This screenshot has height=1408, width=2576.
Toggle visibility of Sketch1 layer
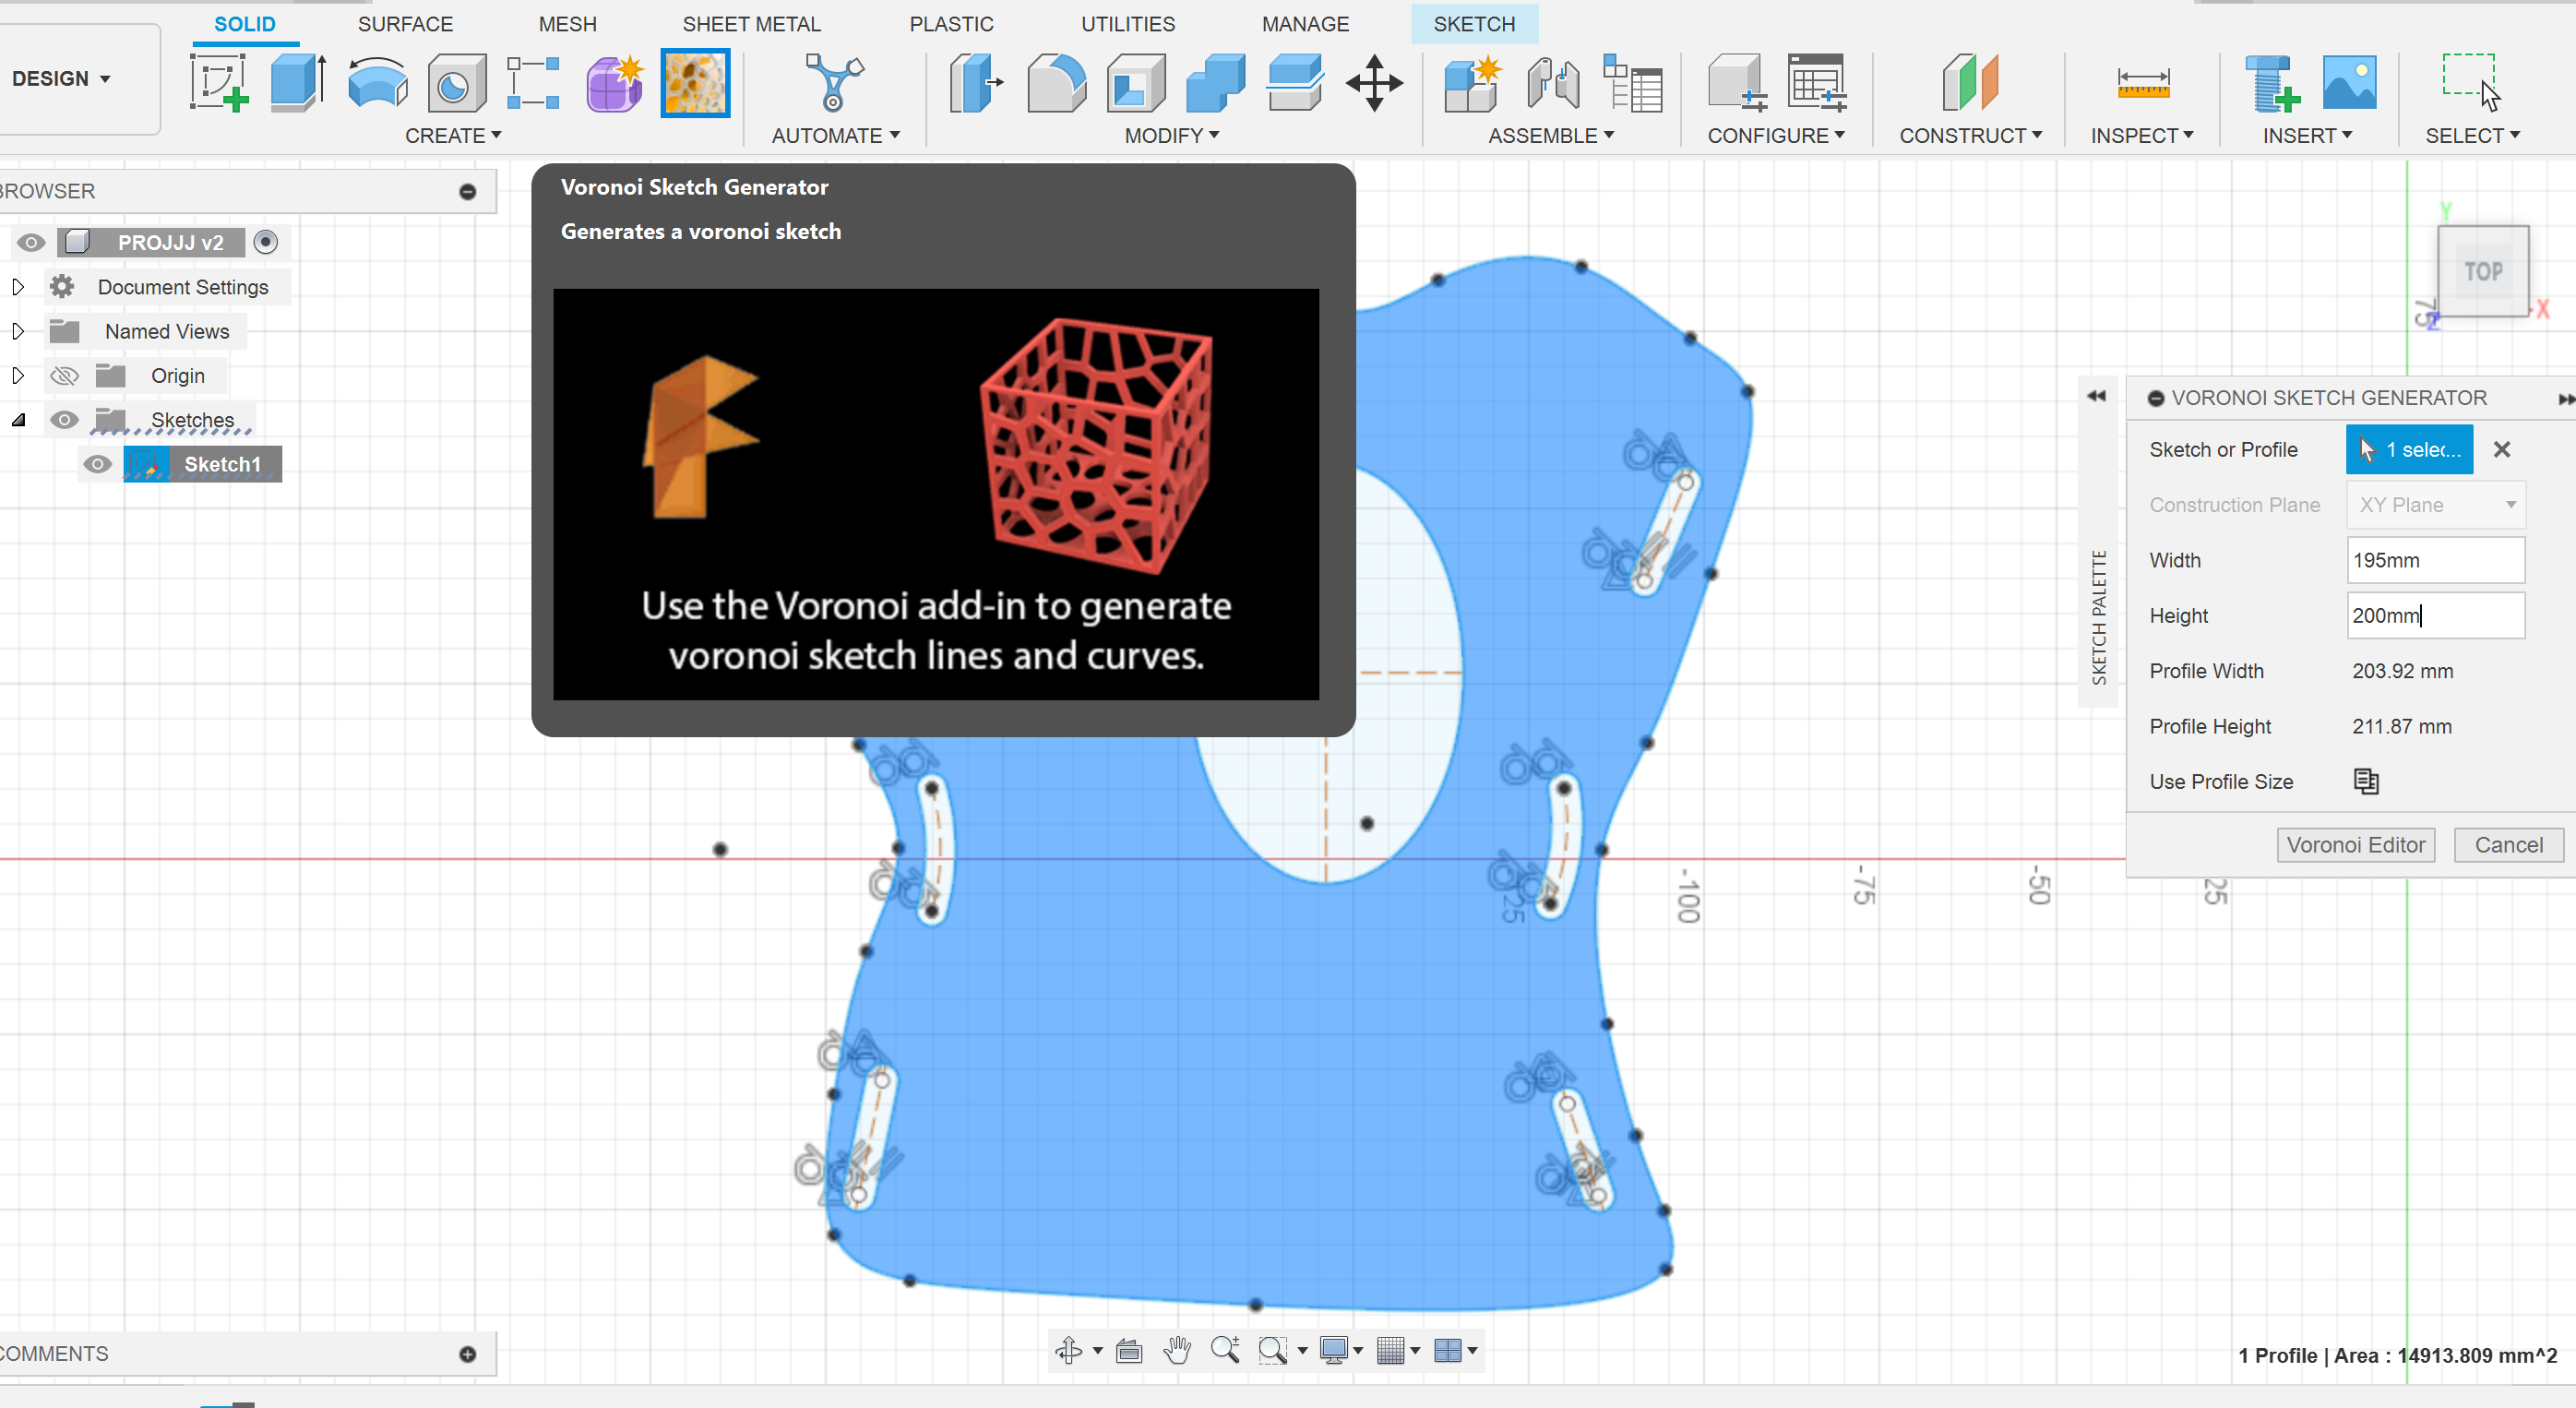[x=99, y=463]
